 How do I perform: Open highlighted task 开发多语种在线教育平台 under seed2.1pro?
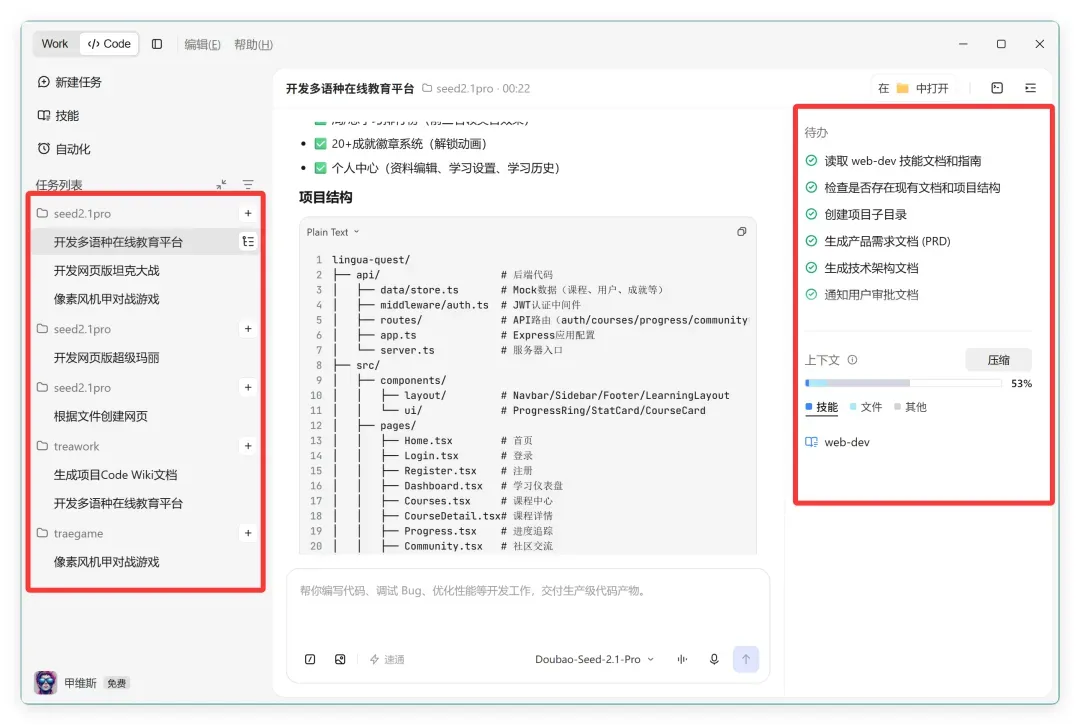tap(118, 242)
